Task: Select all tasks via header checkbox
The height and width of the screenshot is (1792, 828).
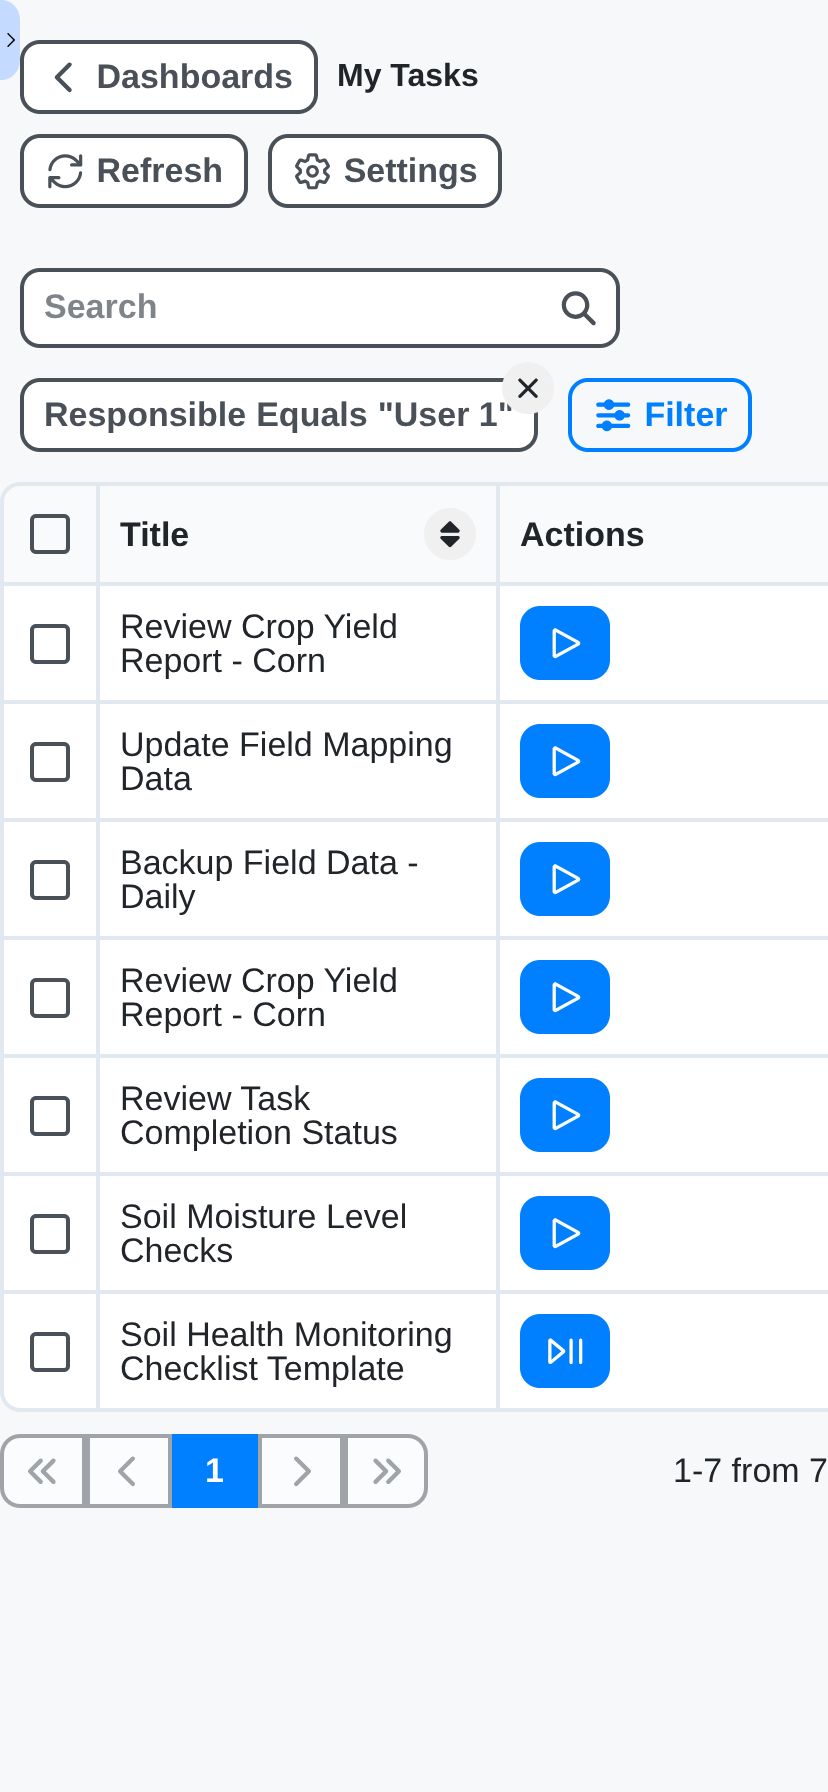Action: (50, 534)
